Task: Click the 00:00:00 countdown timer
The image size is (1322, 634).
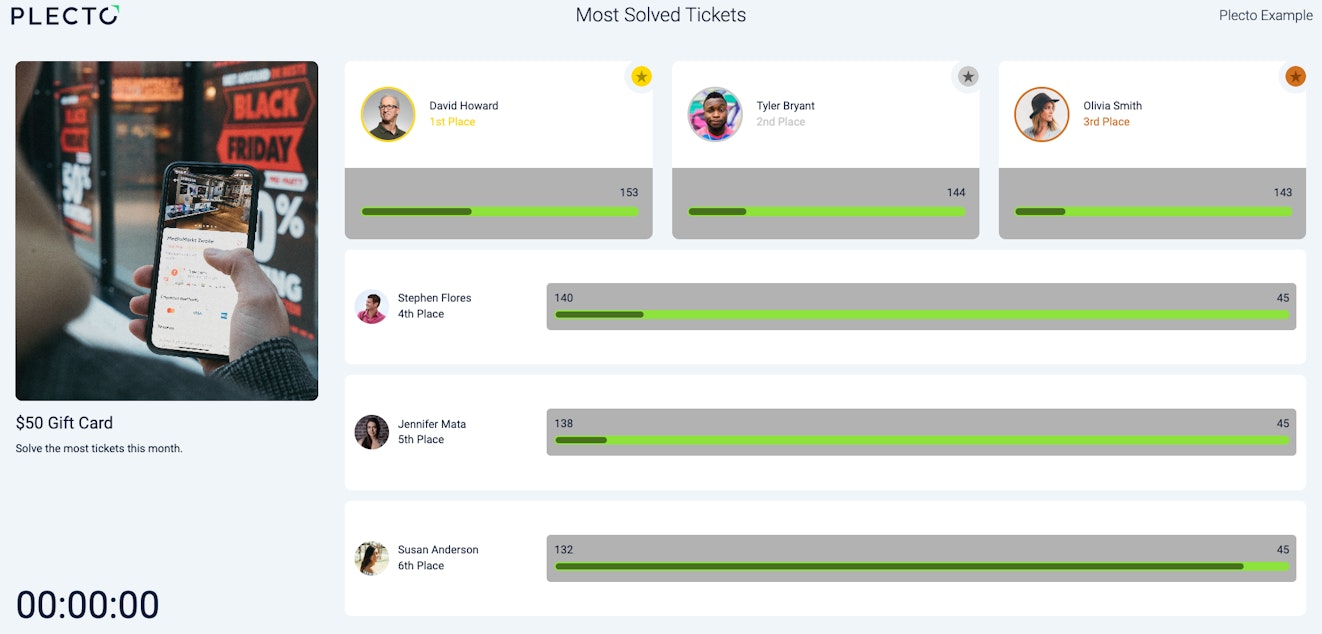Action: [88, 605]
